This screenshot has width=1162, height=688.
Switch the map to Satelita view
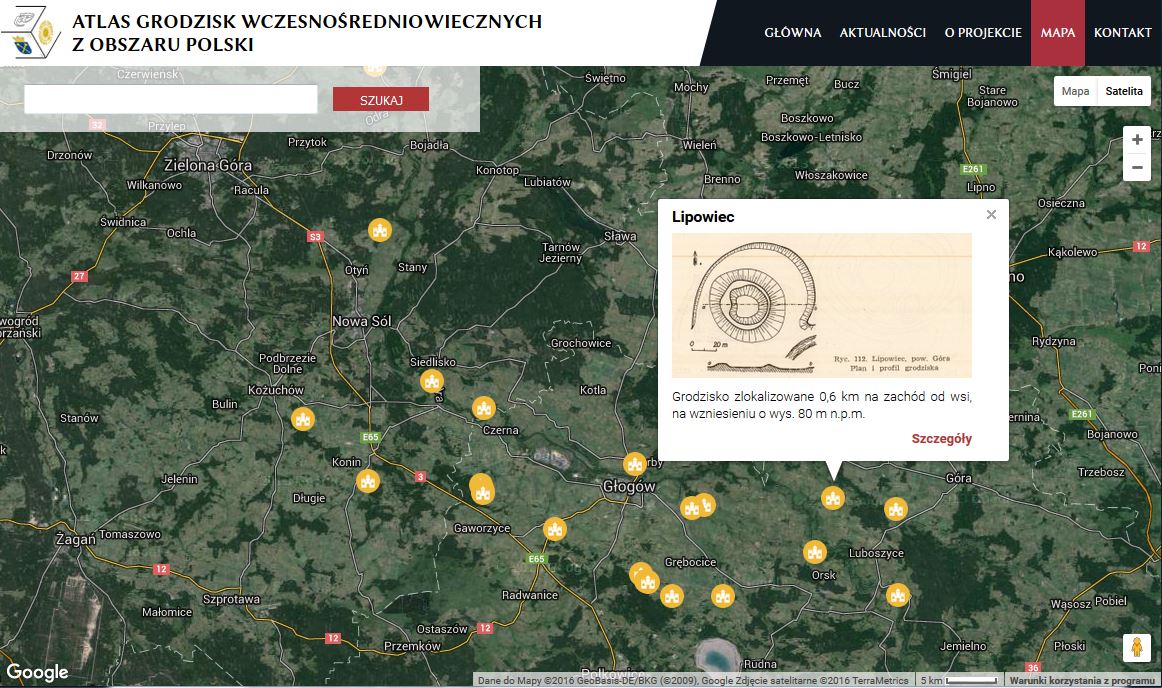tap(1124, 91)
